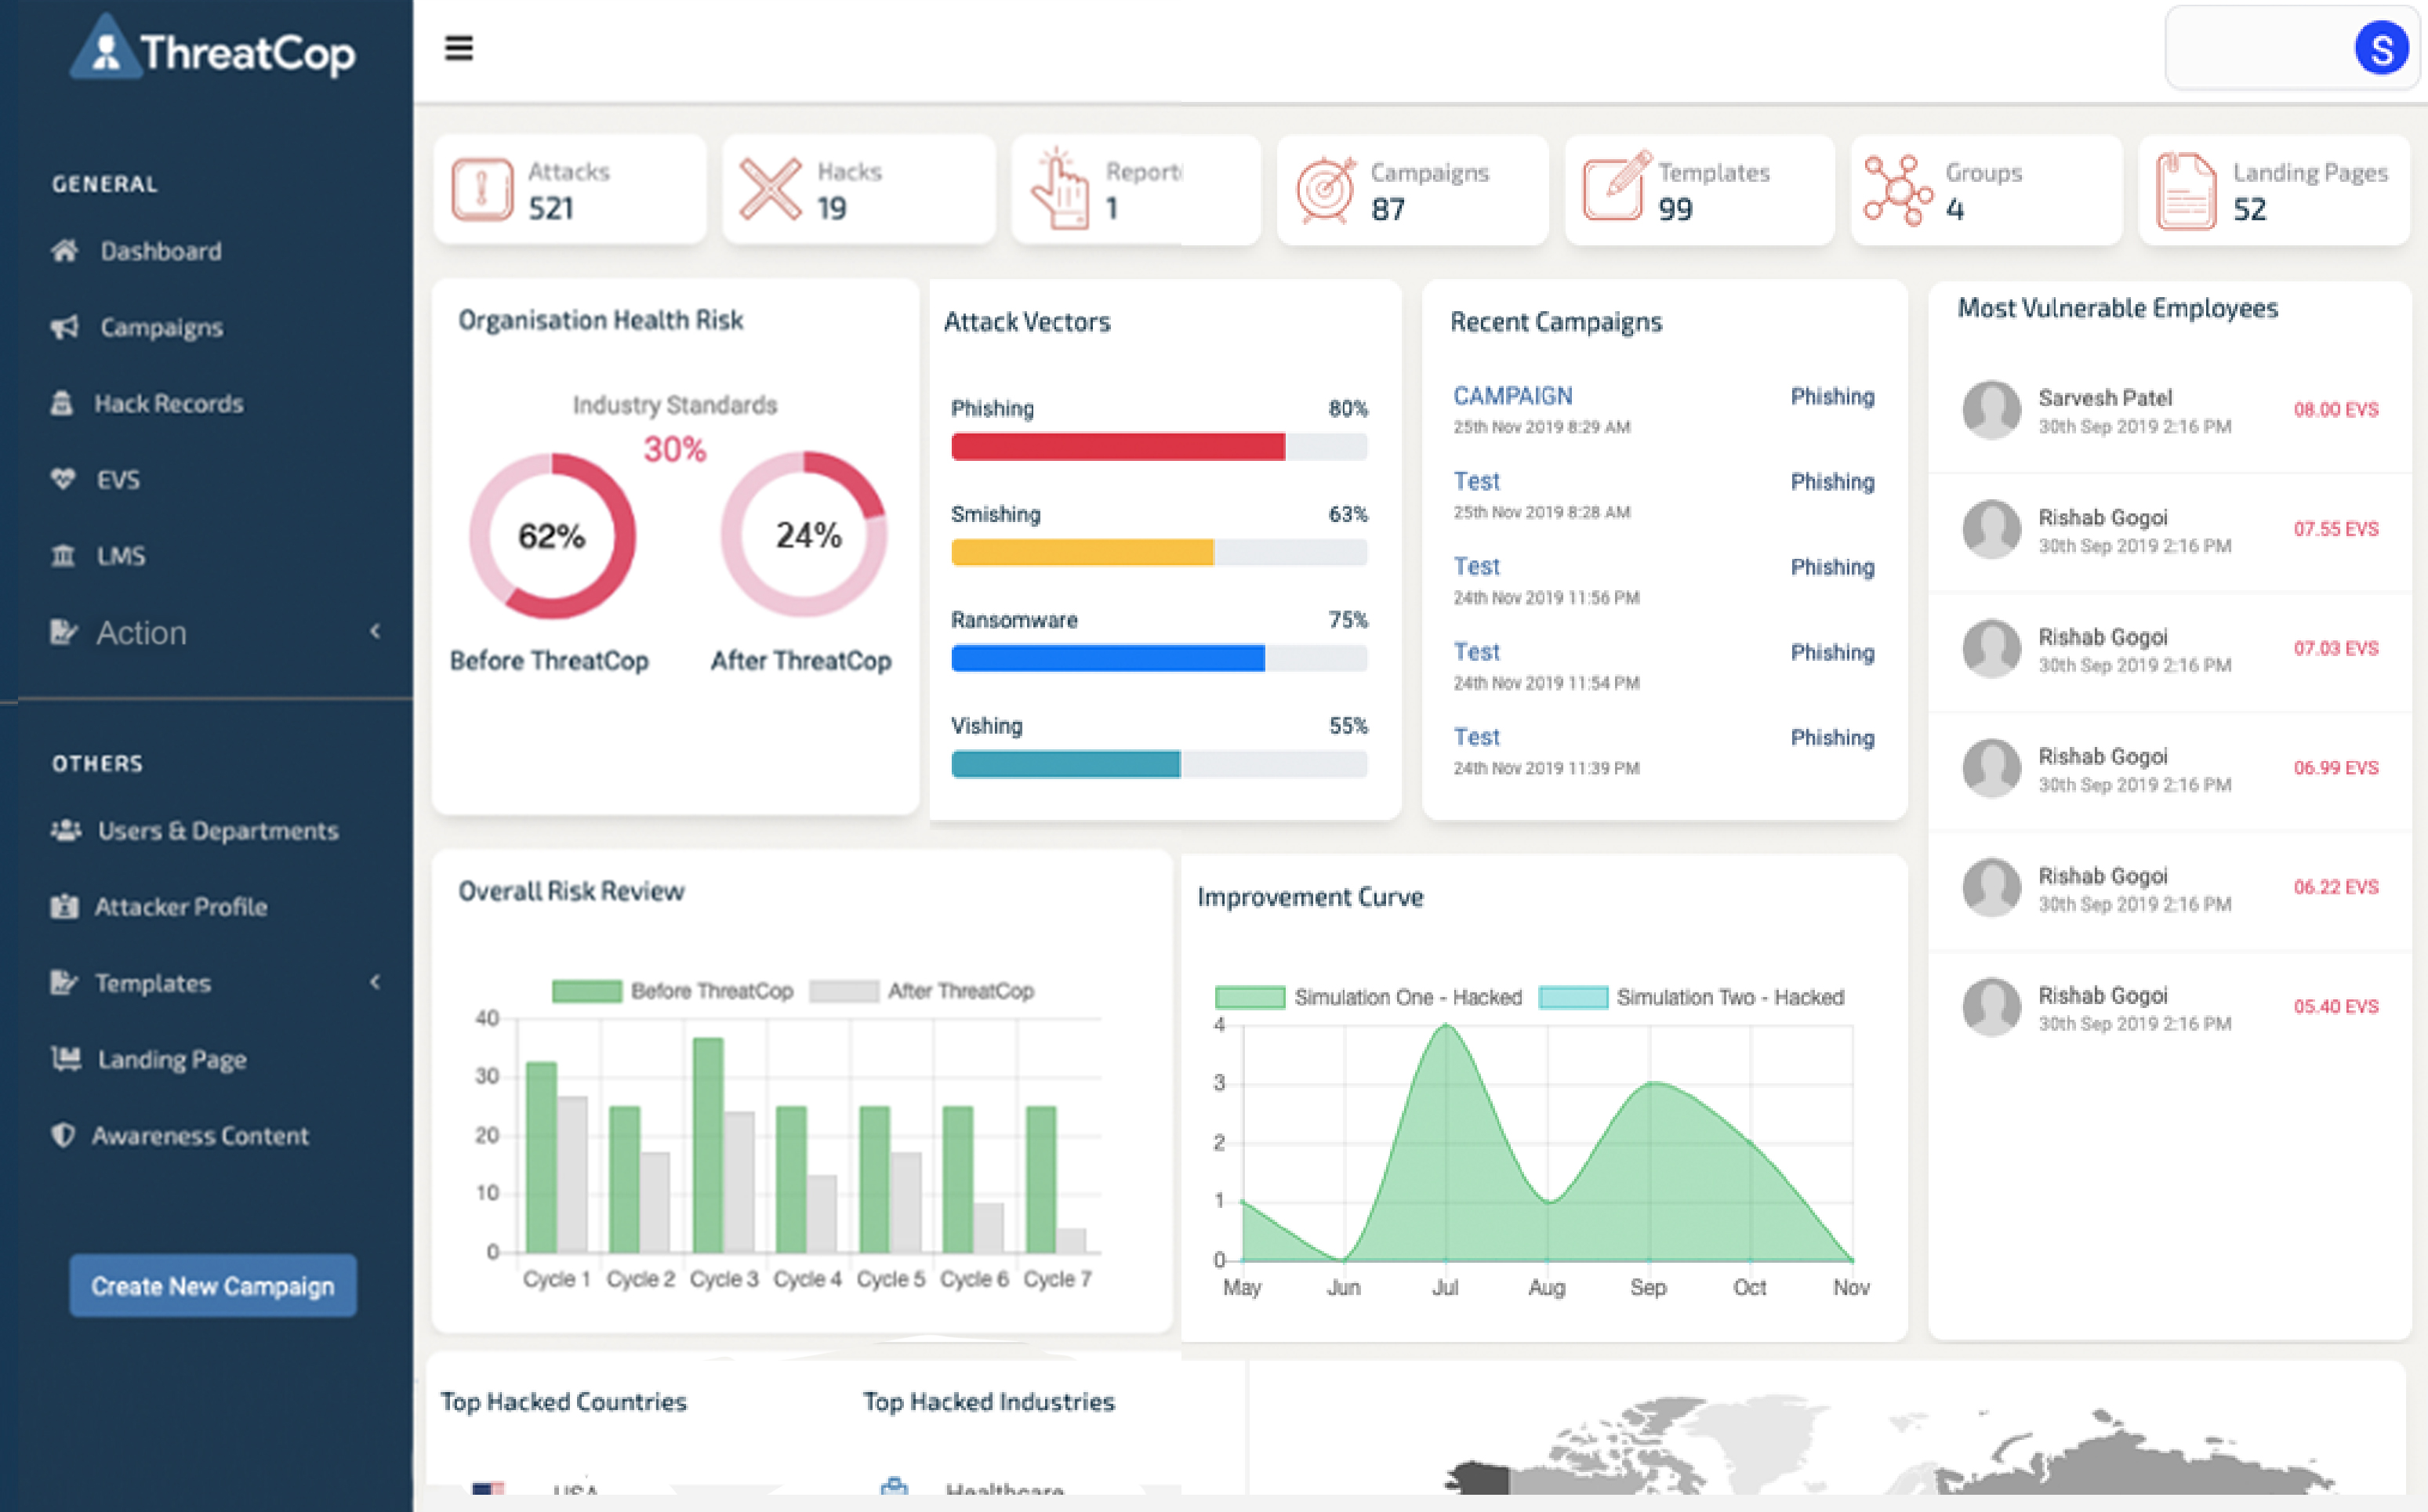This screenshot has height=1512, width=2428.
Task: Click the Create New Campaign button
Action: [x=212, y=1286]
